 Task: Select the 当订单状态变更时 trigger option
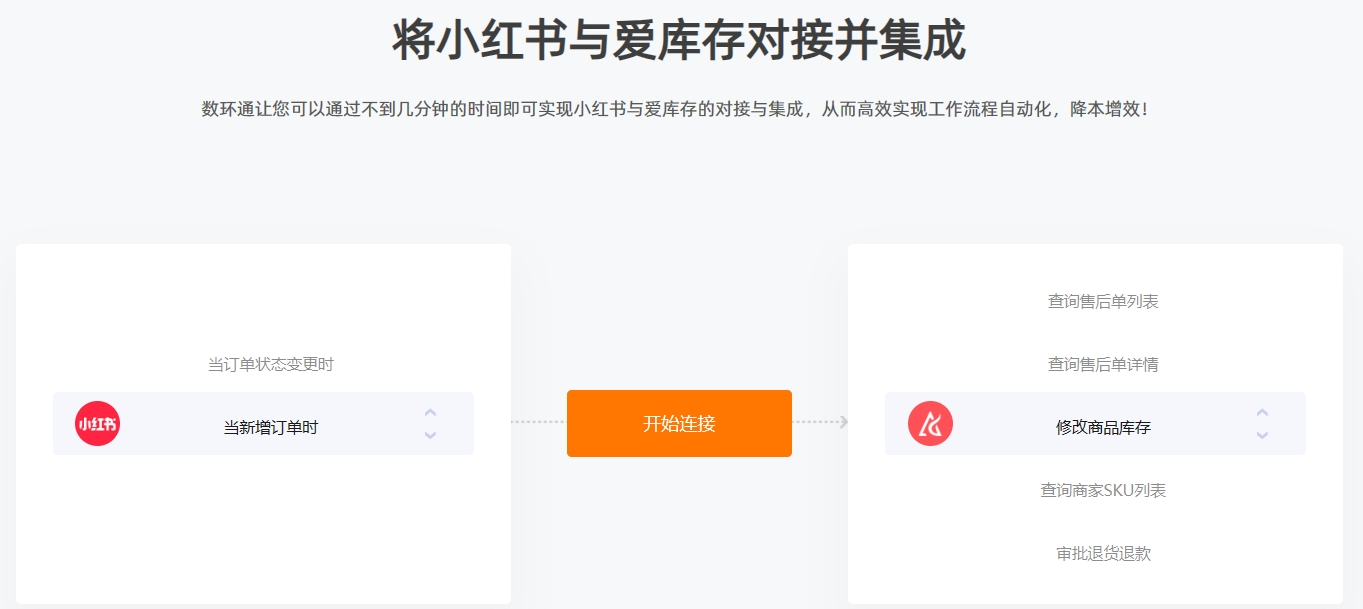pyautogui.click(x=270, y=364)
